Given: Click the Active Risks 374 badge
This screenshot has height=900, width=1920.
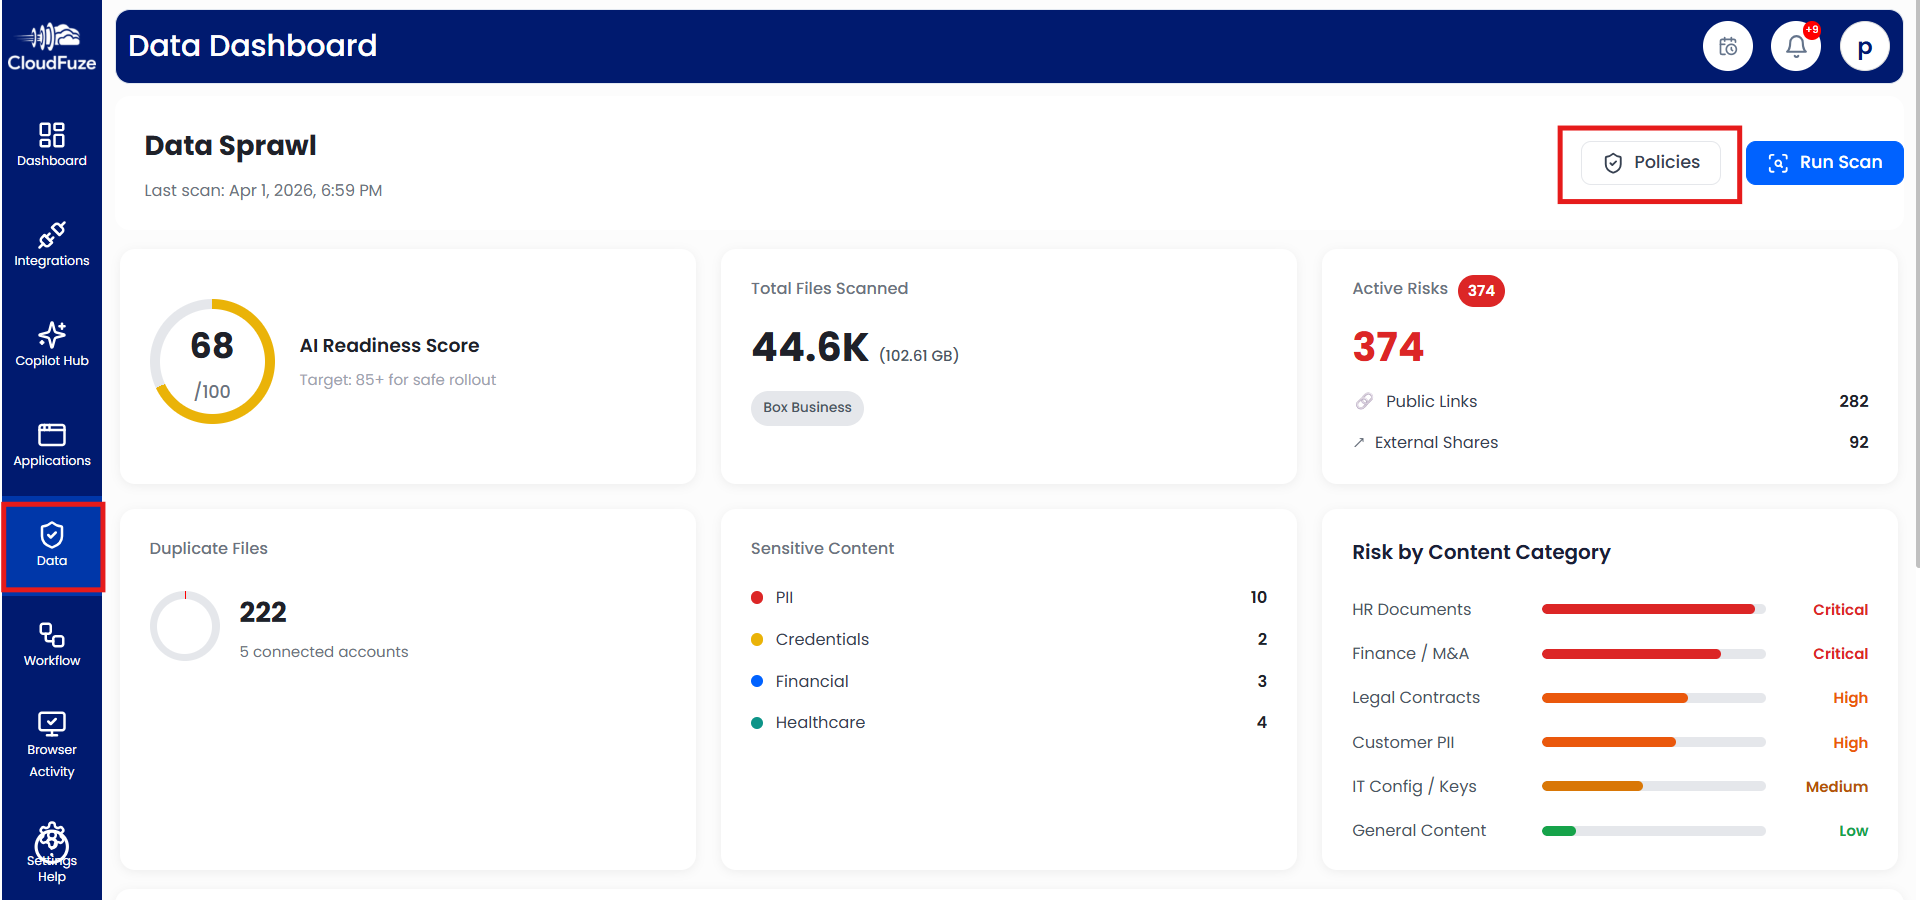Looking at the screenshot, I should (x=1481, y=291).
